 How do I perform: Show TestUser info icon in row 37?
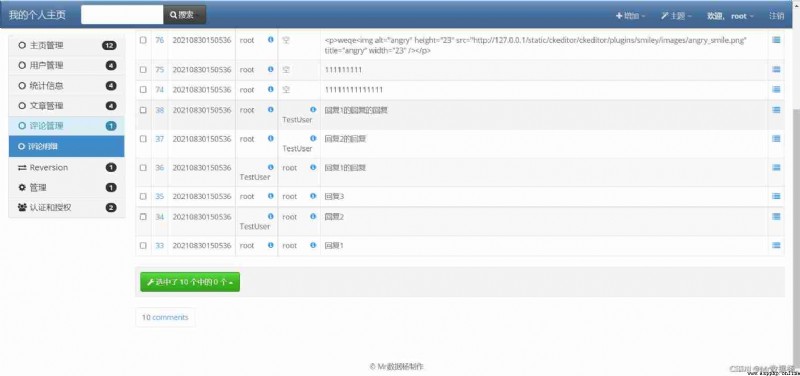[x=313, y=138]
